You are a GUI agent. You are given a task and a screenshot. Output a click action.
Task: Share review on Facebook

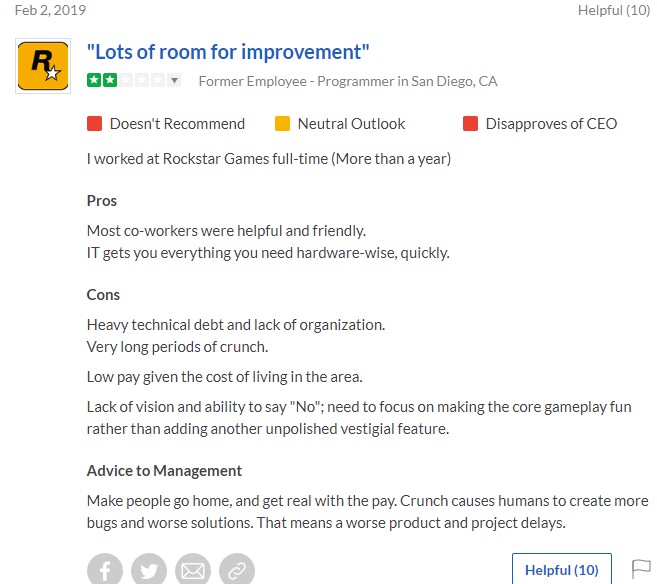pos(105,570)
